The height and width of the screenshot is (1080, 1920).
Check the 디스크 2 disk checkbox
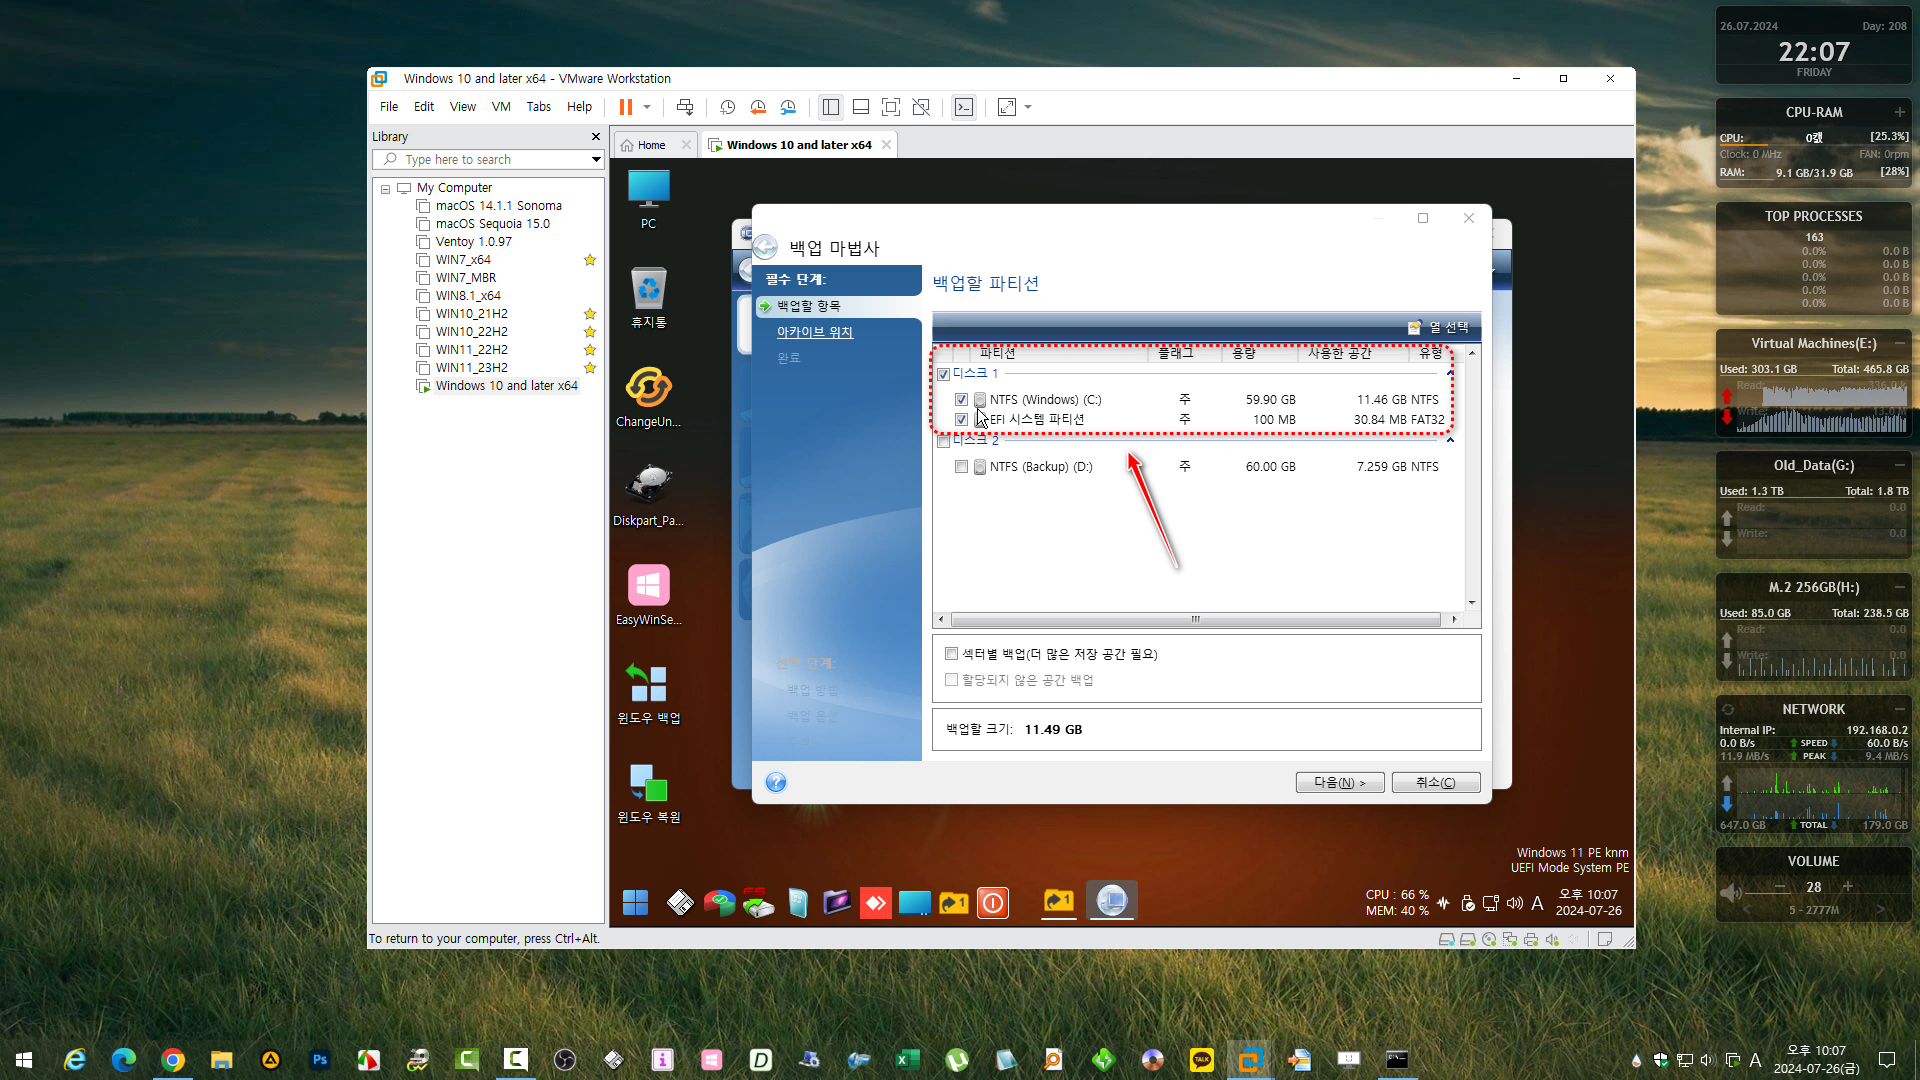click(943, 441)
